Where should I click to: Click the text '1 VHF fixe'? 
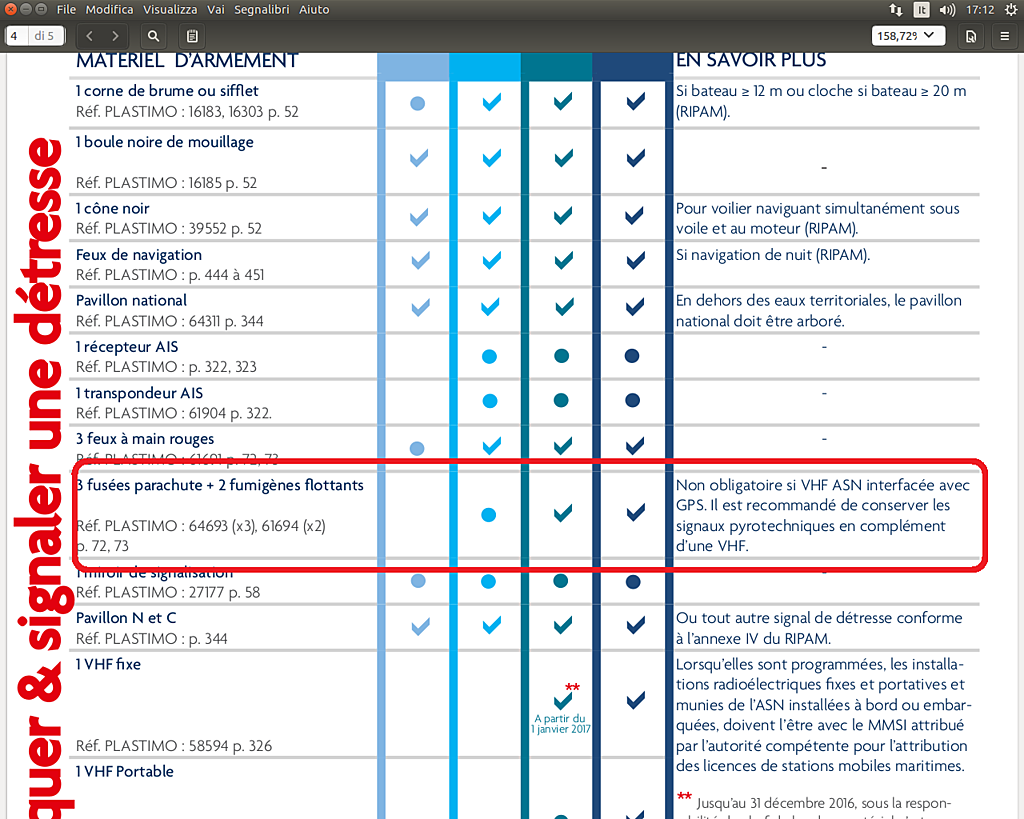tap(108, 664)
